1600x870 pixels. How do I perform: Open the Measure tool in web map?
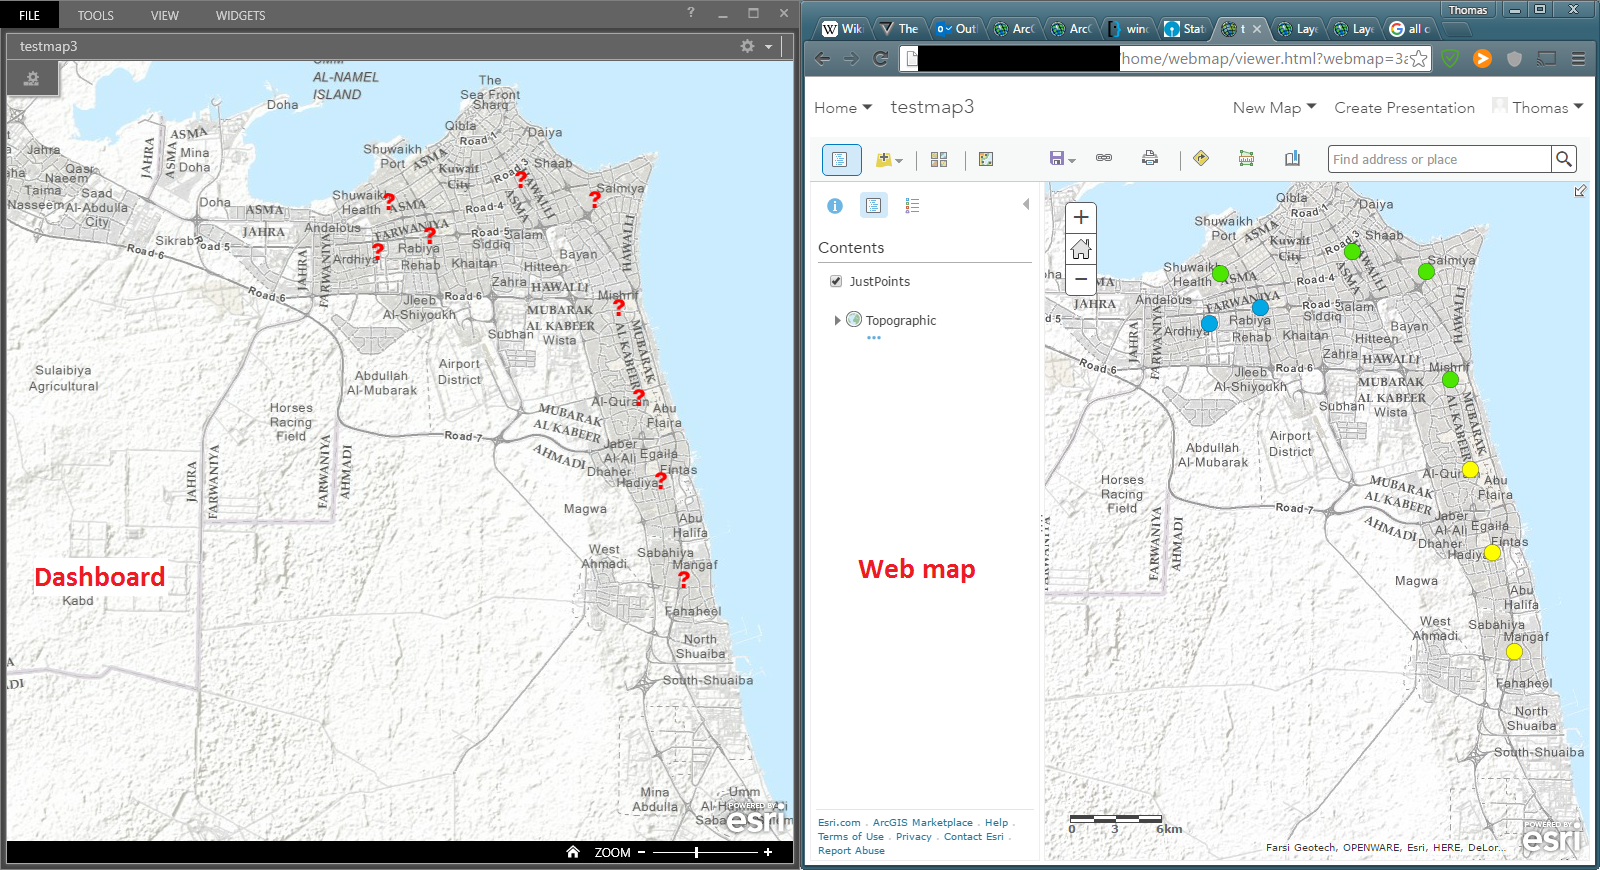coord(1246,158)
